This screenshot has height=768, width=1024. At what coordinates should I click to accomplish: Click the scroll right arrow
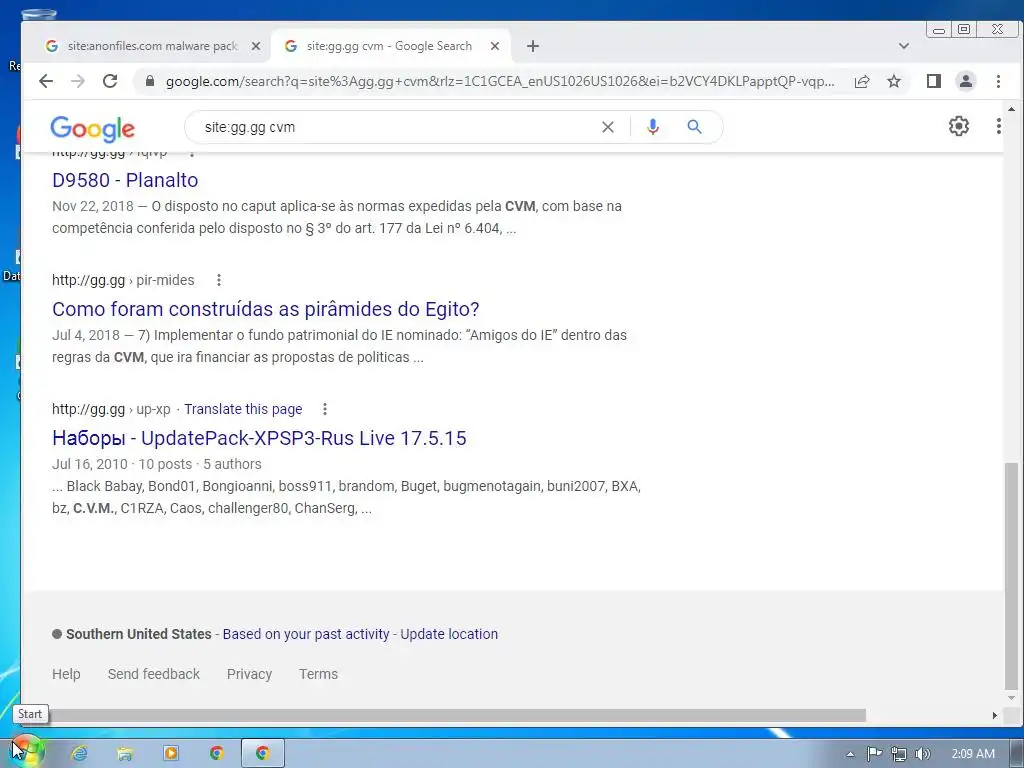[995, 716]
